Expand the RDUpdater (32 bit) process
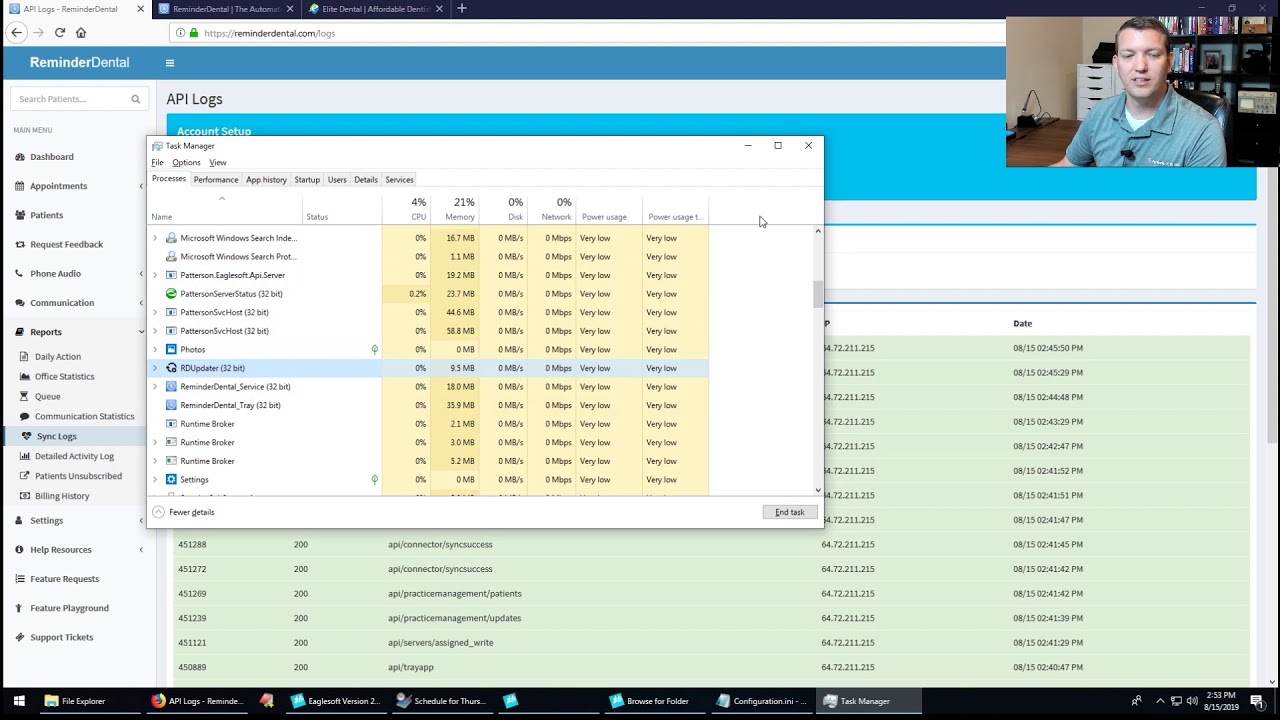Image resolution: width=1280 pixels, height=720 pixels. [x=155, y=368]
